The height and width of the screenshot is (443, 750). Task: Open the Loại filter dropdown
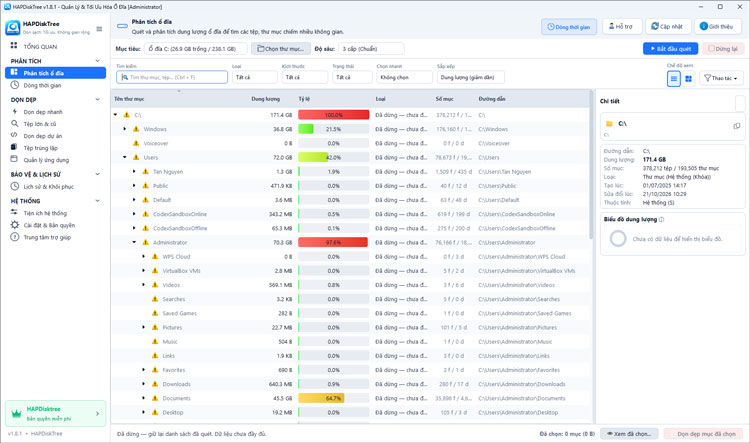[254, 77]
